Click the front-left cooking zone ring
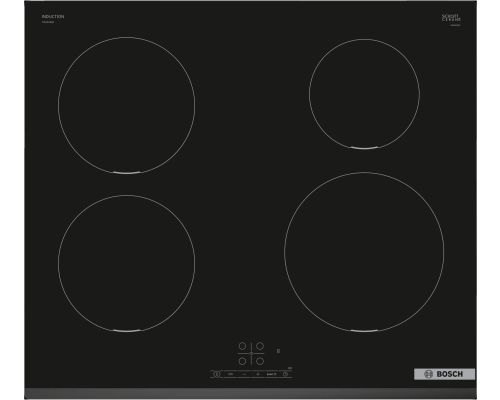Image resolution: width=500 pixels, height=400 pixels. click(126, 263)
